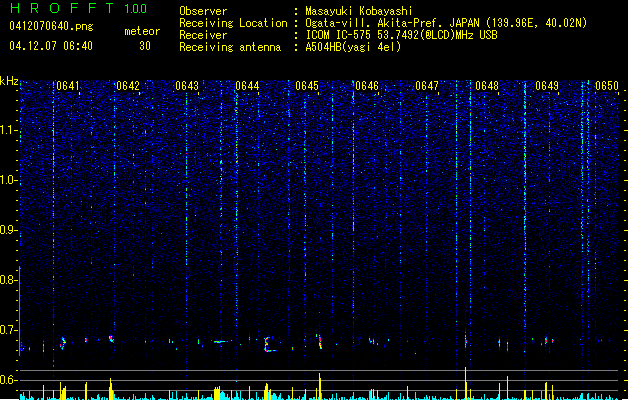Viewport: 629px width, 400px height.
Task: Click the horizontal meteor echo trace before 0644
Action: 222,342
